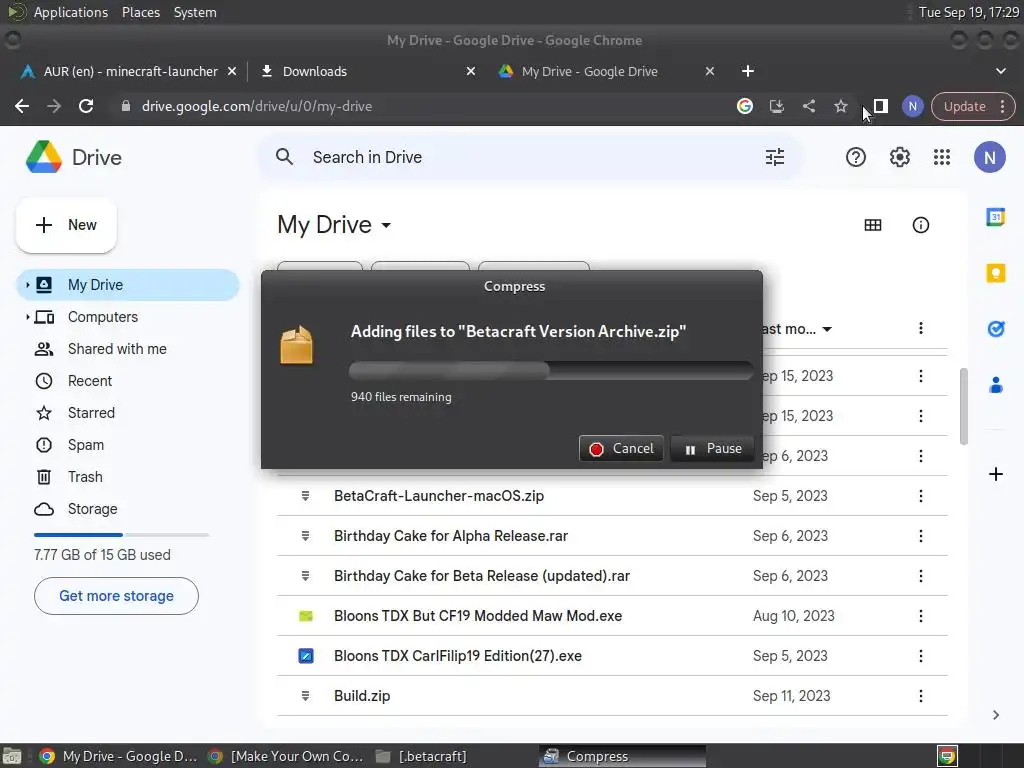Open Google account avatar in Drive
Viewport: 1024px width, 768px height.
click(x=989, y=157)
